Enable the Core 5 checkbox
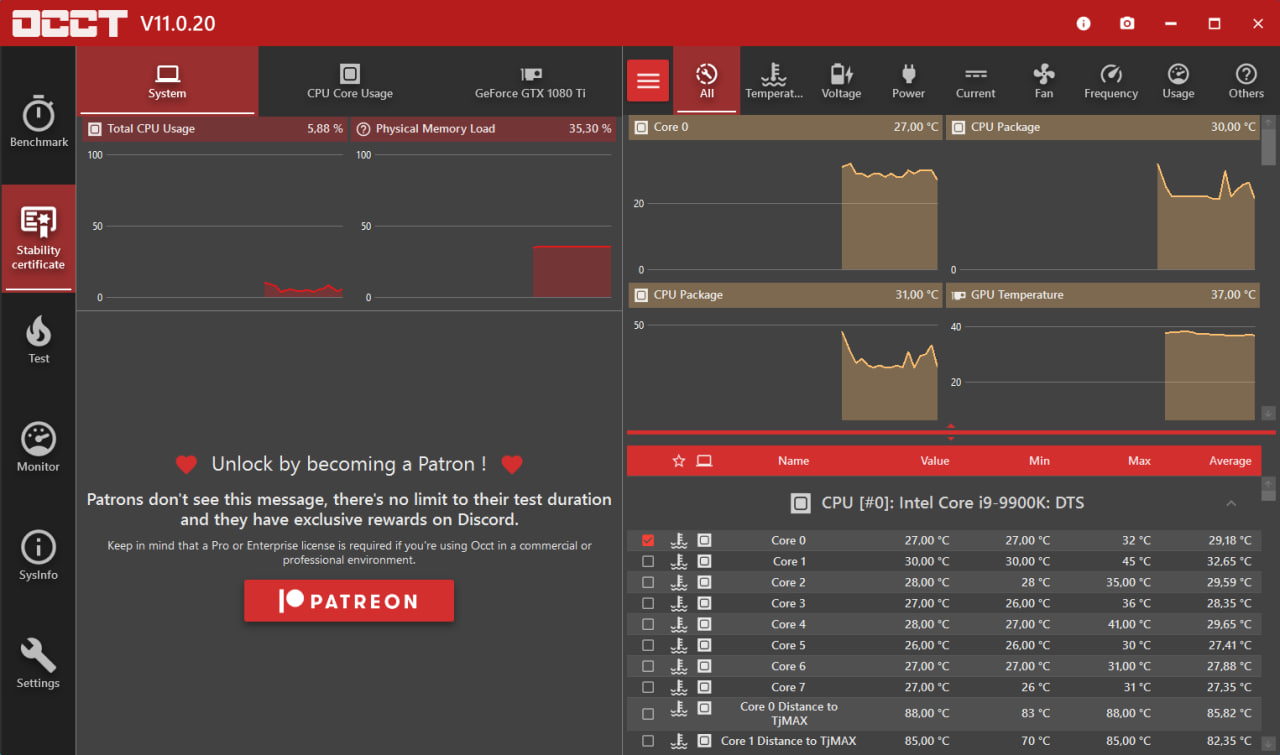This screenshot has width=1280, height=755. [x=648, y=645]
